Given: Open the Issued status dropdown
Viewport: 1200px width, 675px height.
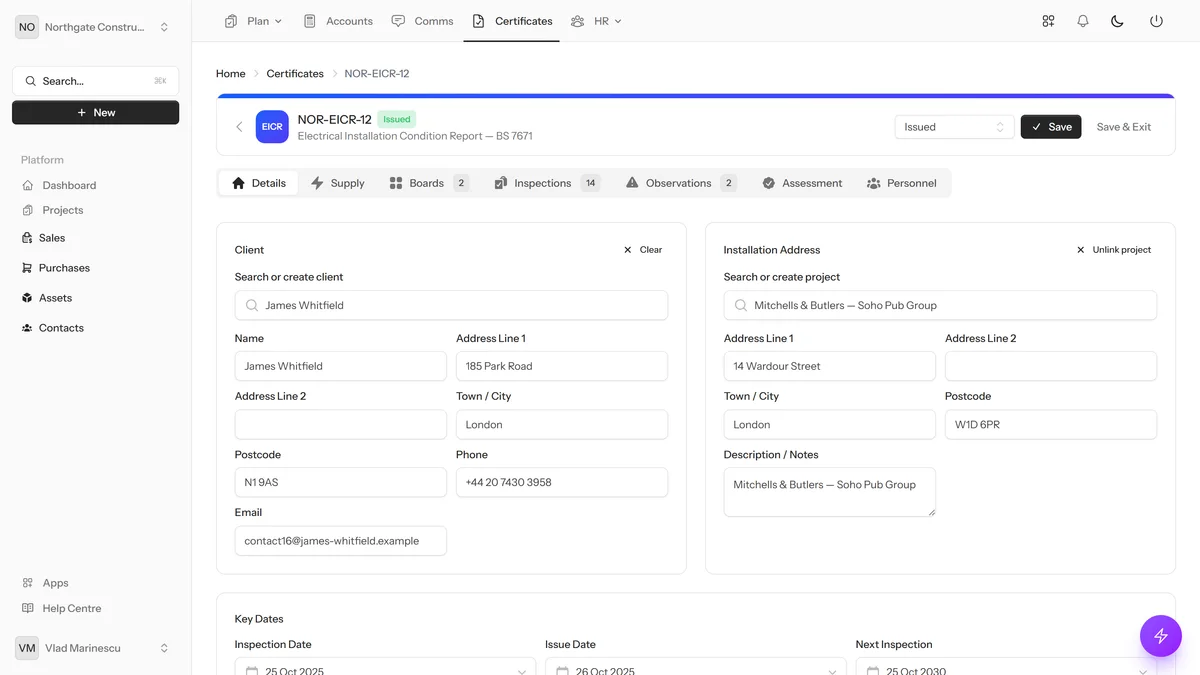Looking at the screenshot, I should click(x=954, y=127).
